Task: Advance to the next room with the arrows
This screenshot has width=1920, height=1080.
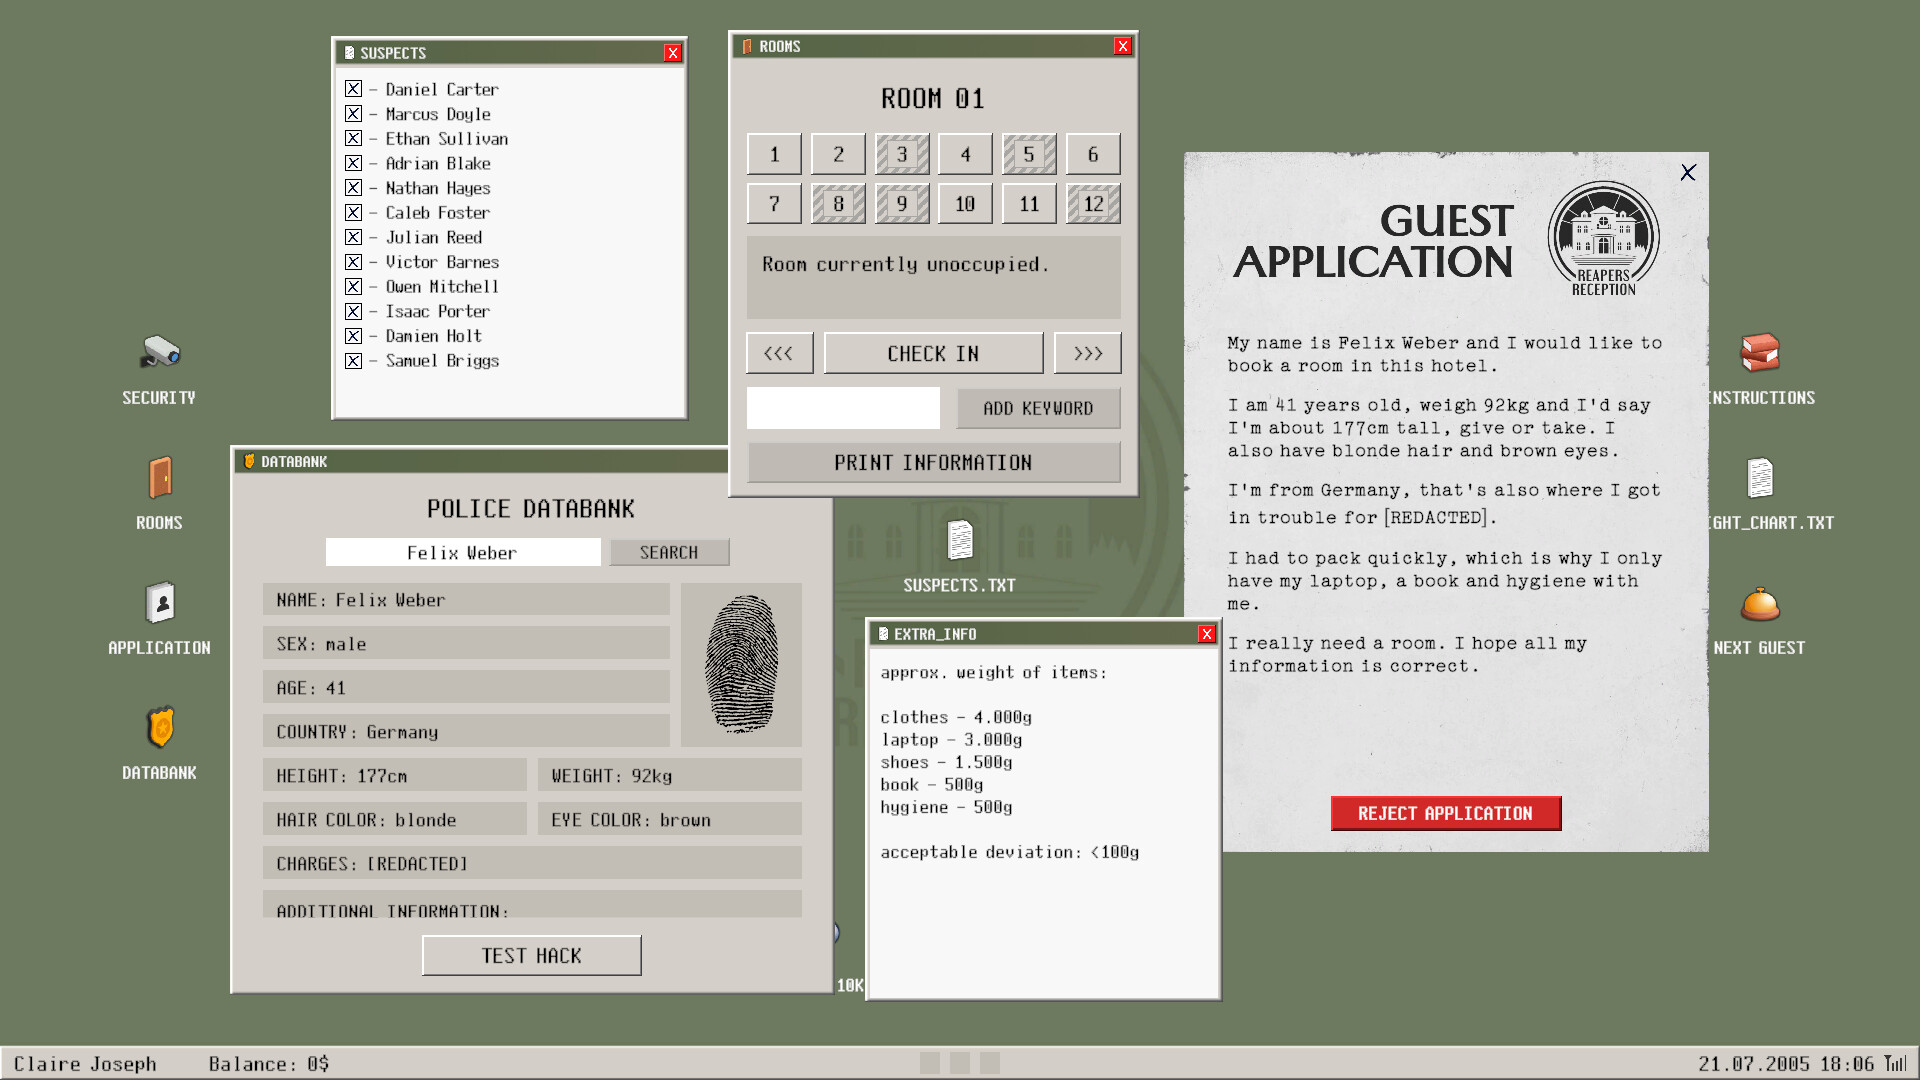Action: coord(1087,352)
